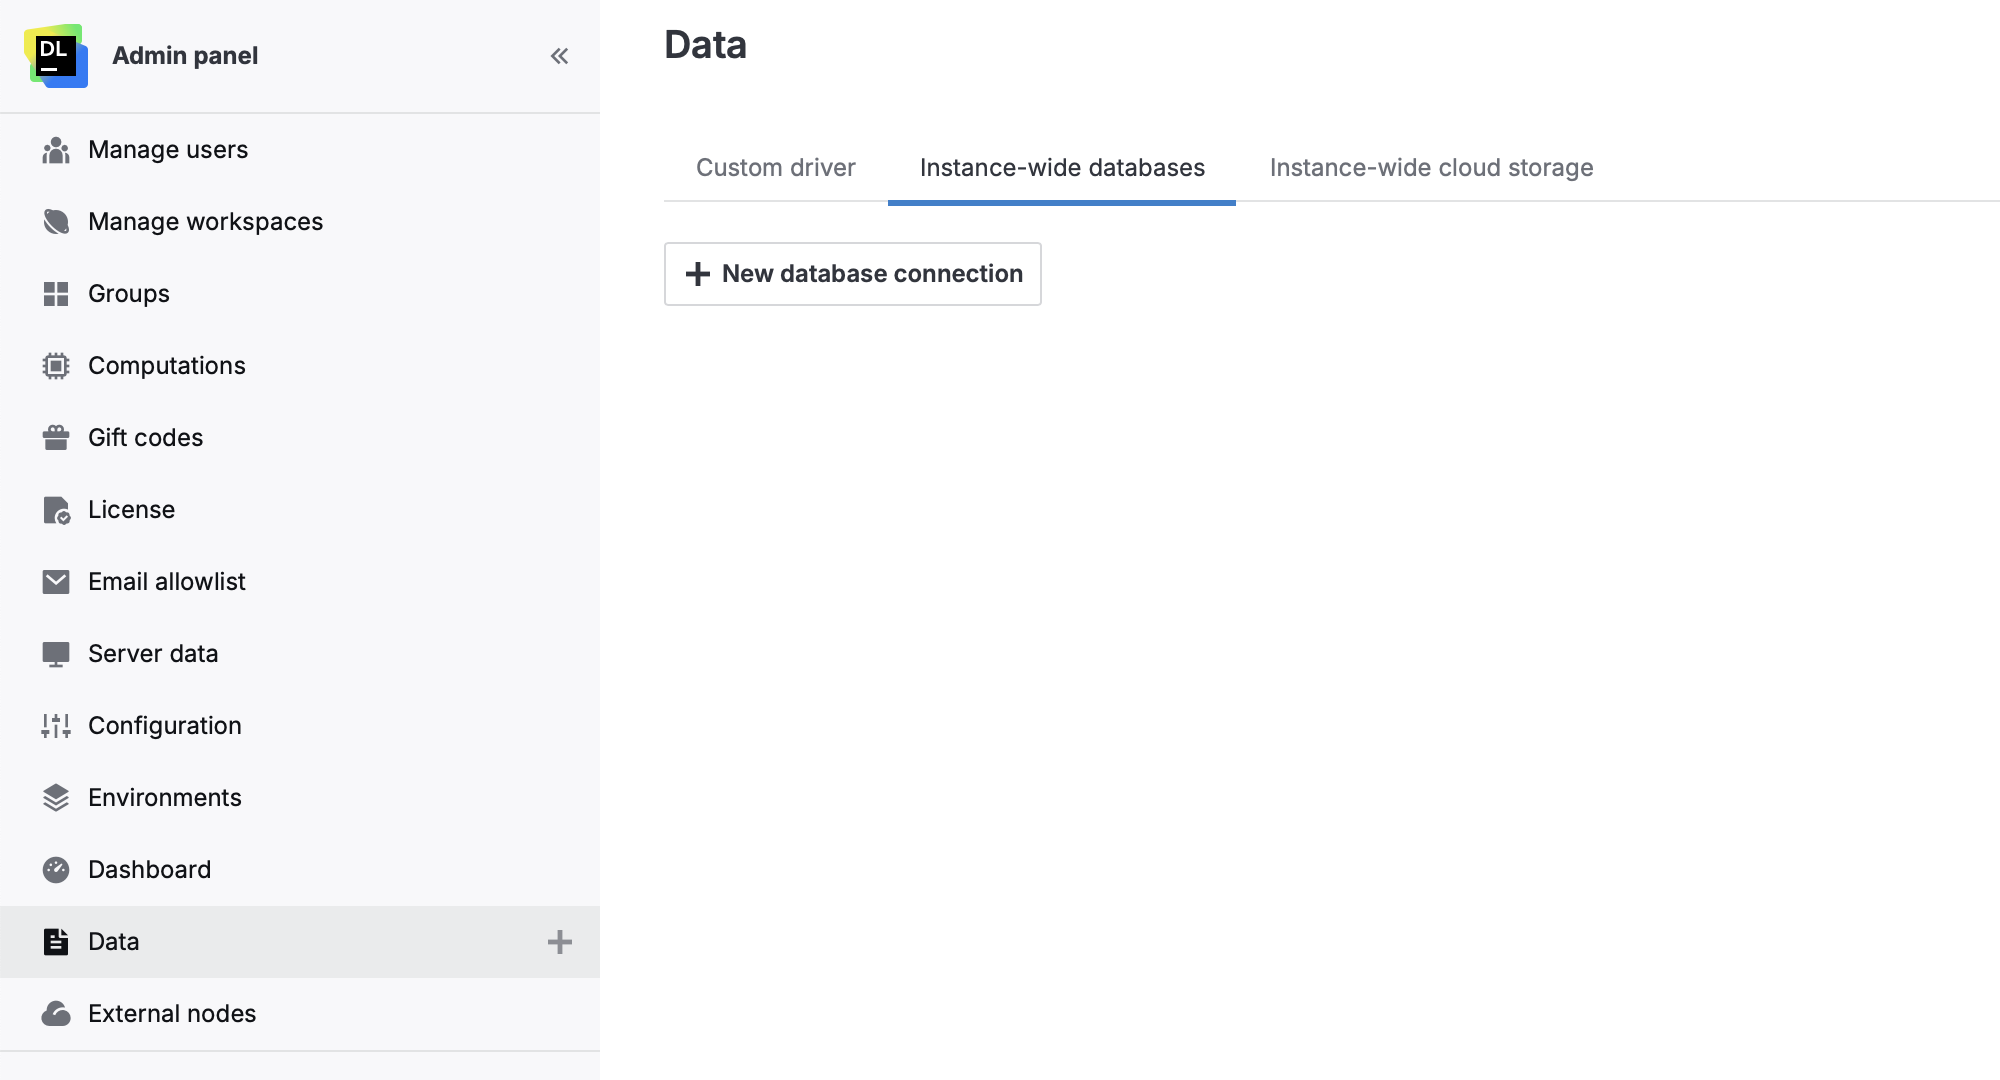Click New database connection

(x=852, y=273)
